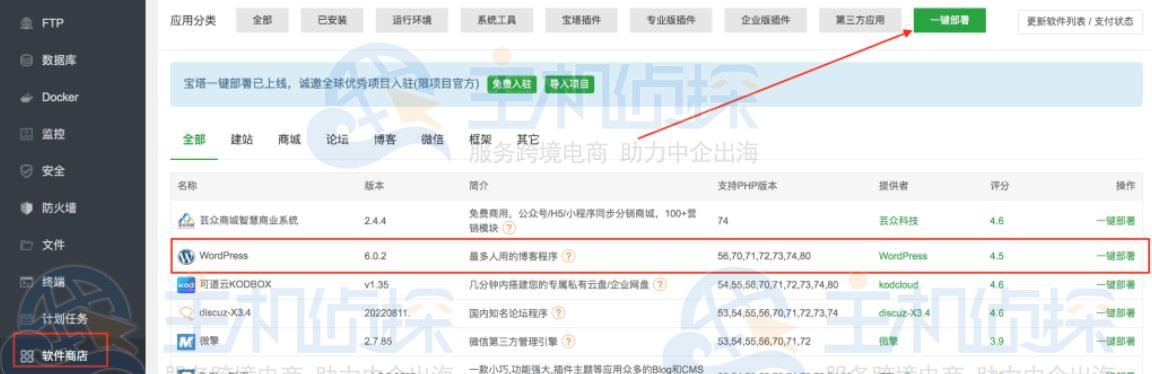Switch to the 微信 tab
Screen dimensions: 1152x374
(432, 139)
